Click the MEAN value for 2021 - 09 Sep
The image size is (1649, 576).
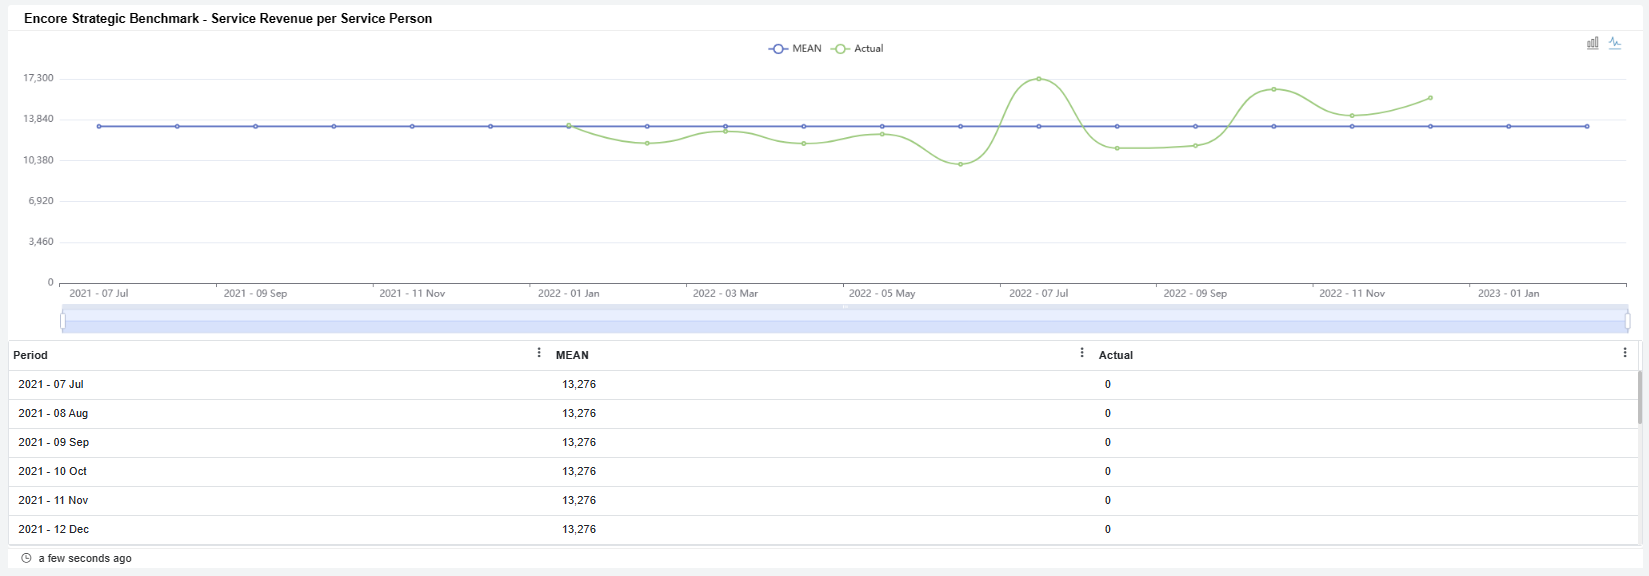click(x=579, y=442)
